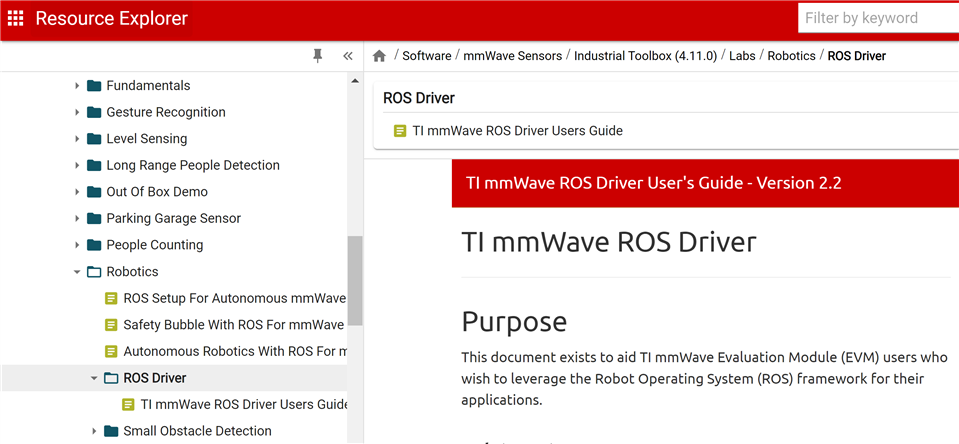Open ROS Setup For Autonomous mmWave doc
This screenshot has height=444, width=959.
tap(235, 298)
